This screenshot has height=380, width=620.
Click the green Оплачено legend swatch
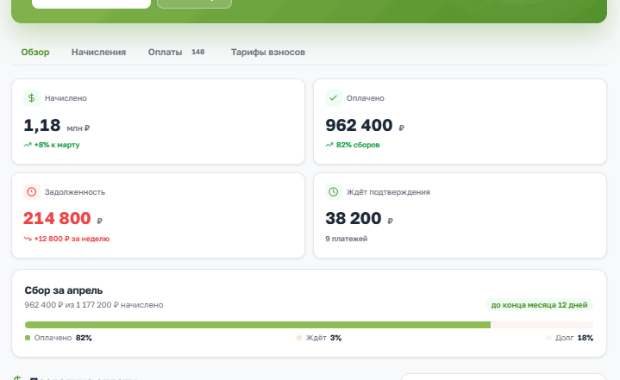(27, 338)
